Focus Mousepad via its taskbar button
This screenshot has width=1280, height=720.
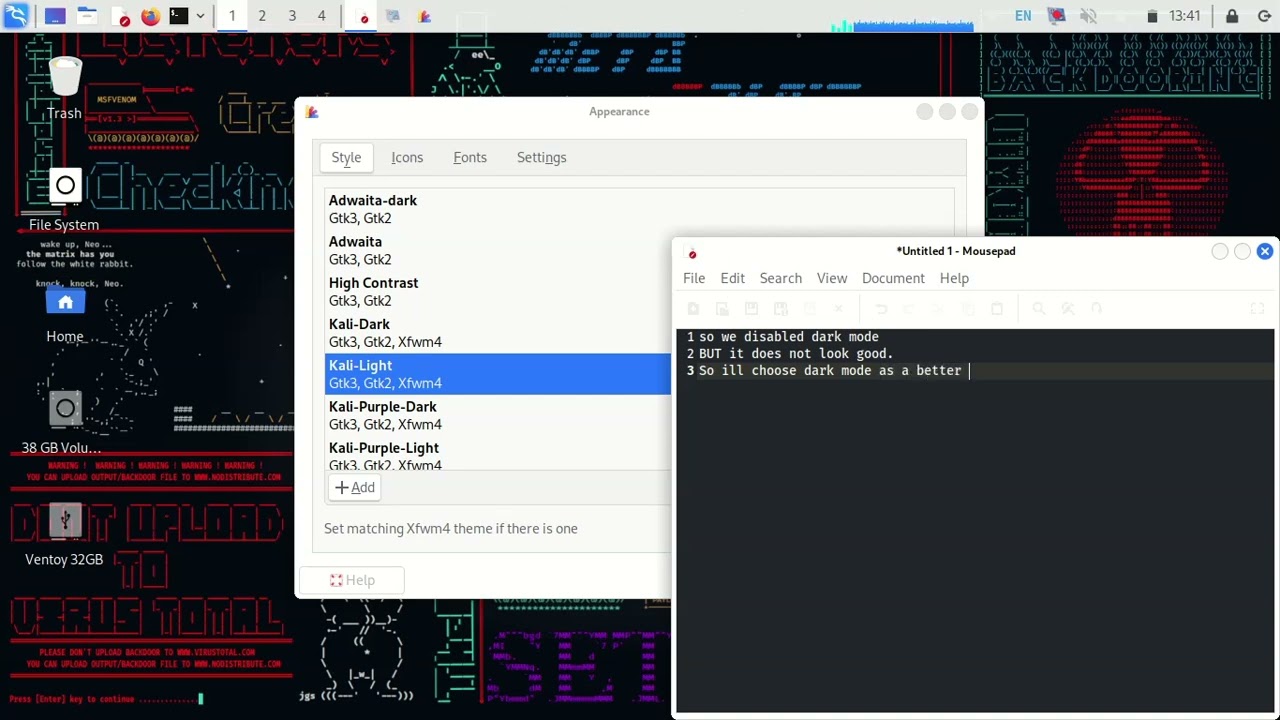pos(363,16)
